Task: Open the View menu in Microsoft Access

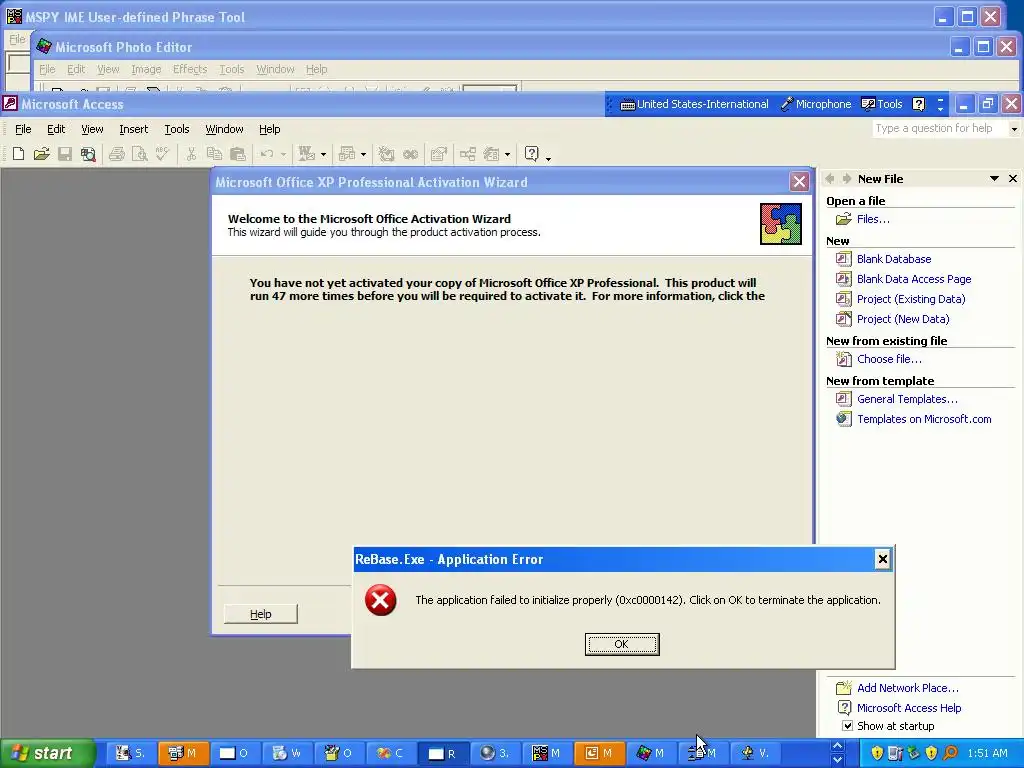Action: pos(92,129)
